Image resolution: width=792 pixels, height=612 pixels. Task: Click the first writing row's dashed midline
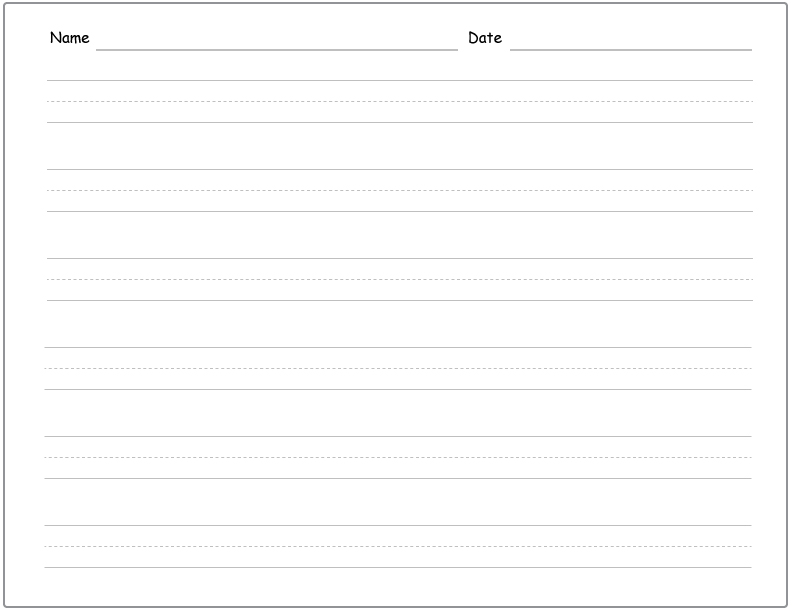[x=400, y=101]
